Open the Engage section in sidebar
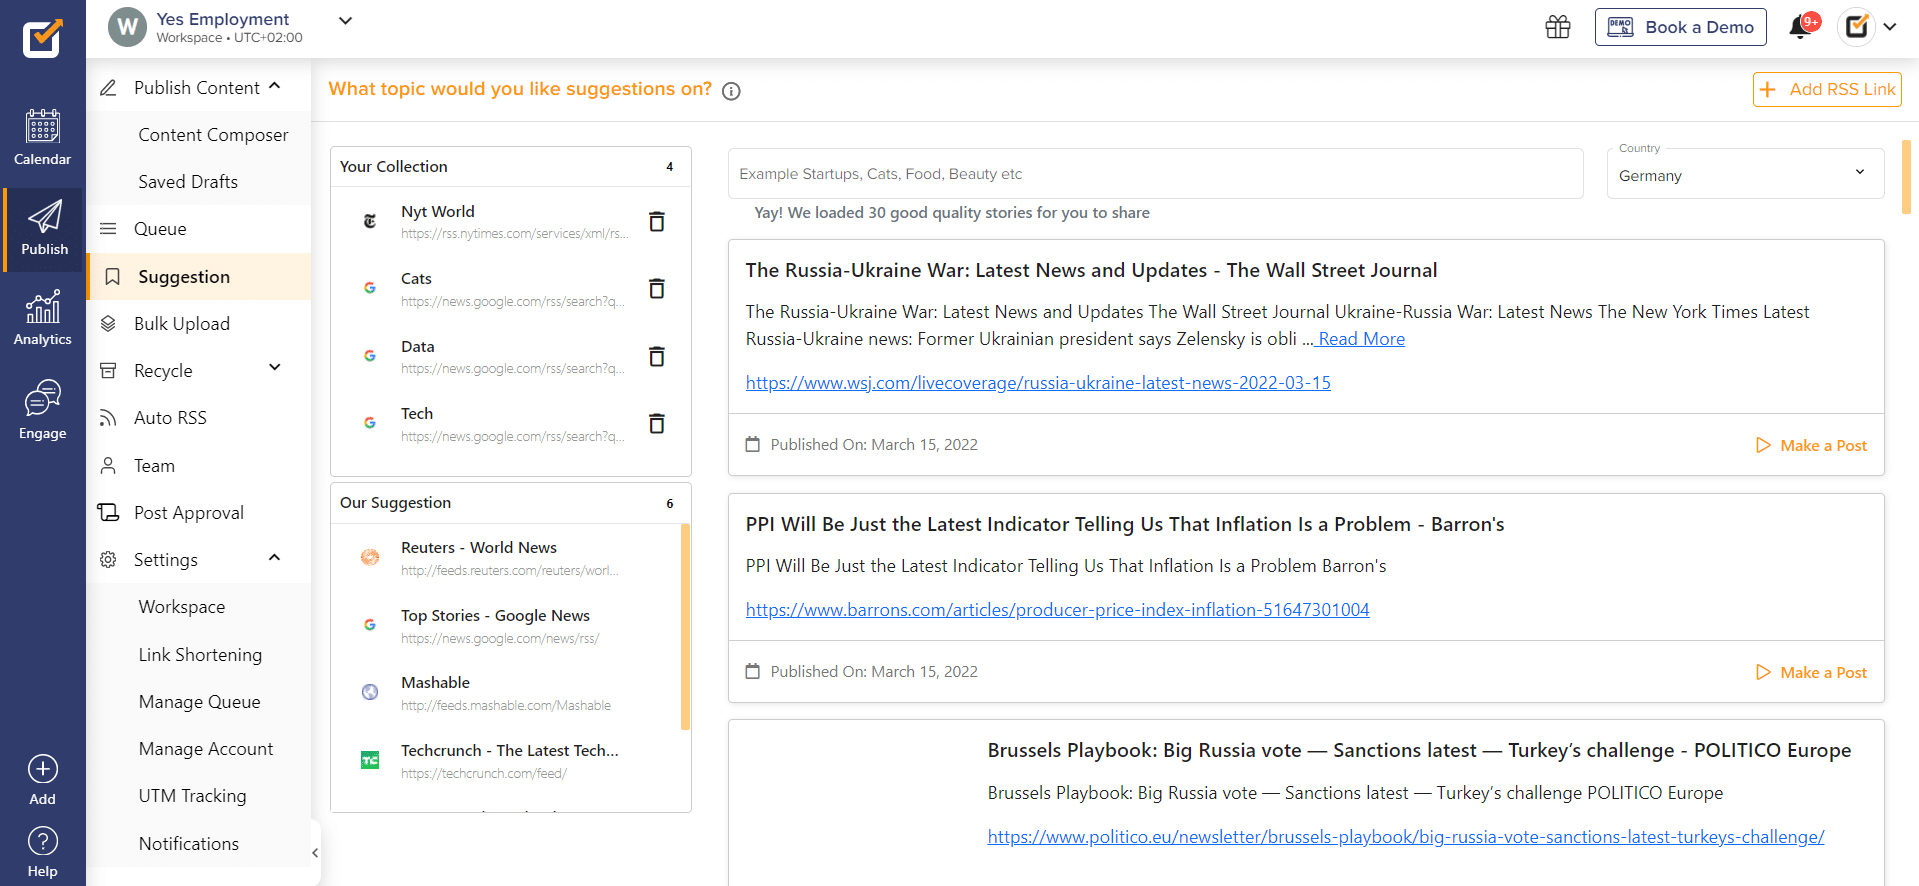This screenshot has height=886, width=1919. click(42, 410)
